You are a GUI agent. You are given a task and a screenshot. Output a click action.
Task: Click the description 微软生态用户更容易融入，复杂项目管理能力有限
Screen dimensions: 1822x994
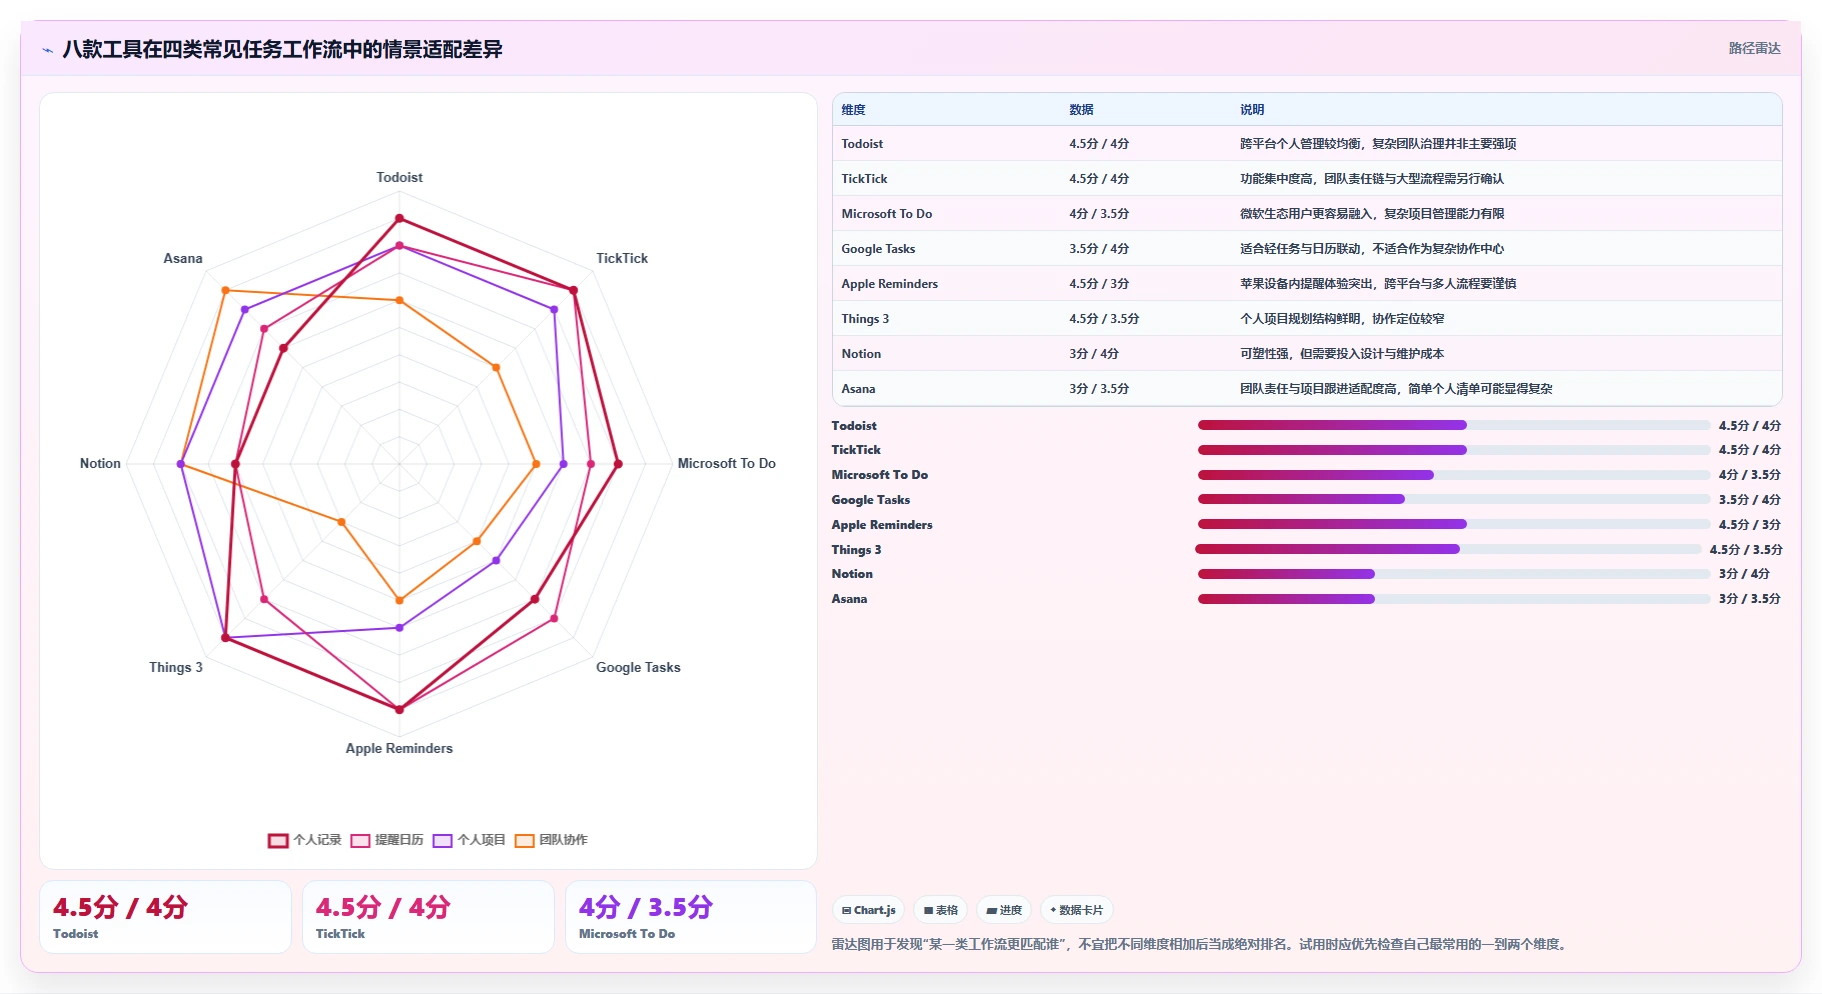coord(1372,214)
